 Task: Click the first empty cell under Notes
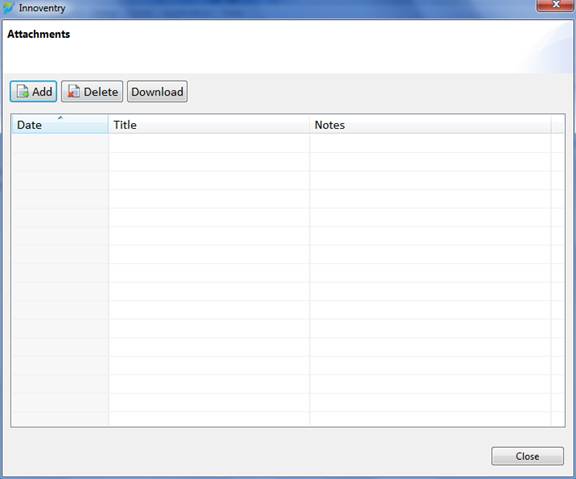point(430,143)
